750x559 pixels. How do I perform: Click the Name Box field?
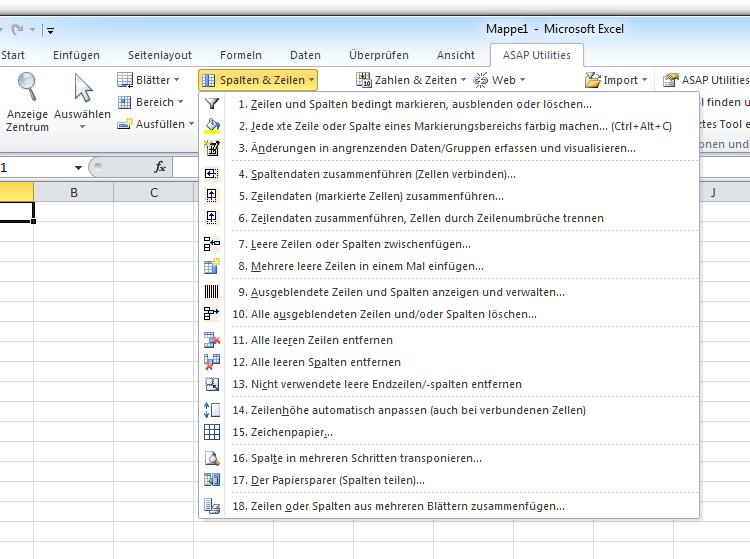pos(36,167)
